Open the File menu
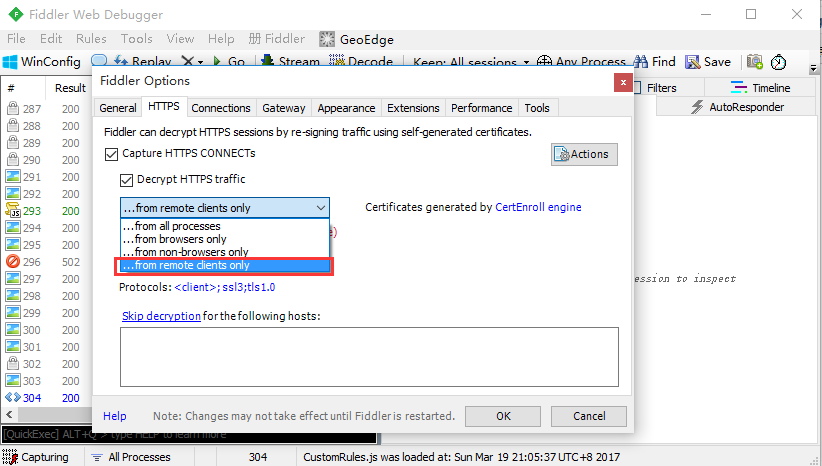 (x=16, y=39)
